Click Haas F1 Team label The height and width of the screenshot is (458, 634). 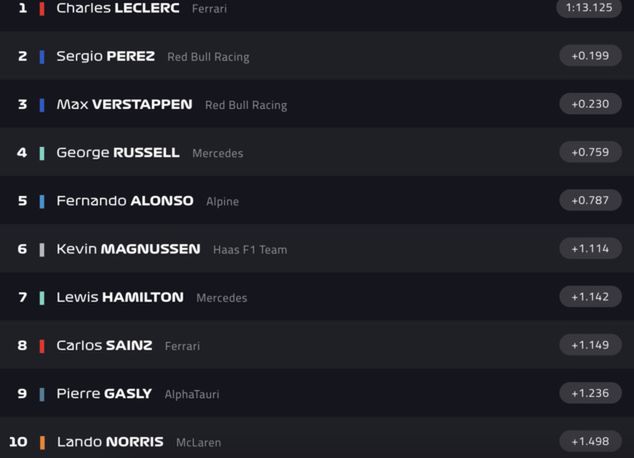[250, 250]
